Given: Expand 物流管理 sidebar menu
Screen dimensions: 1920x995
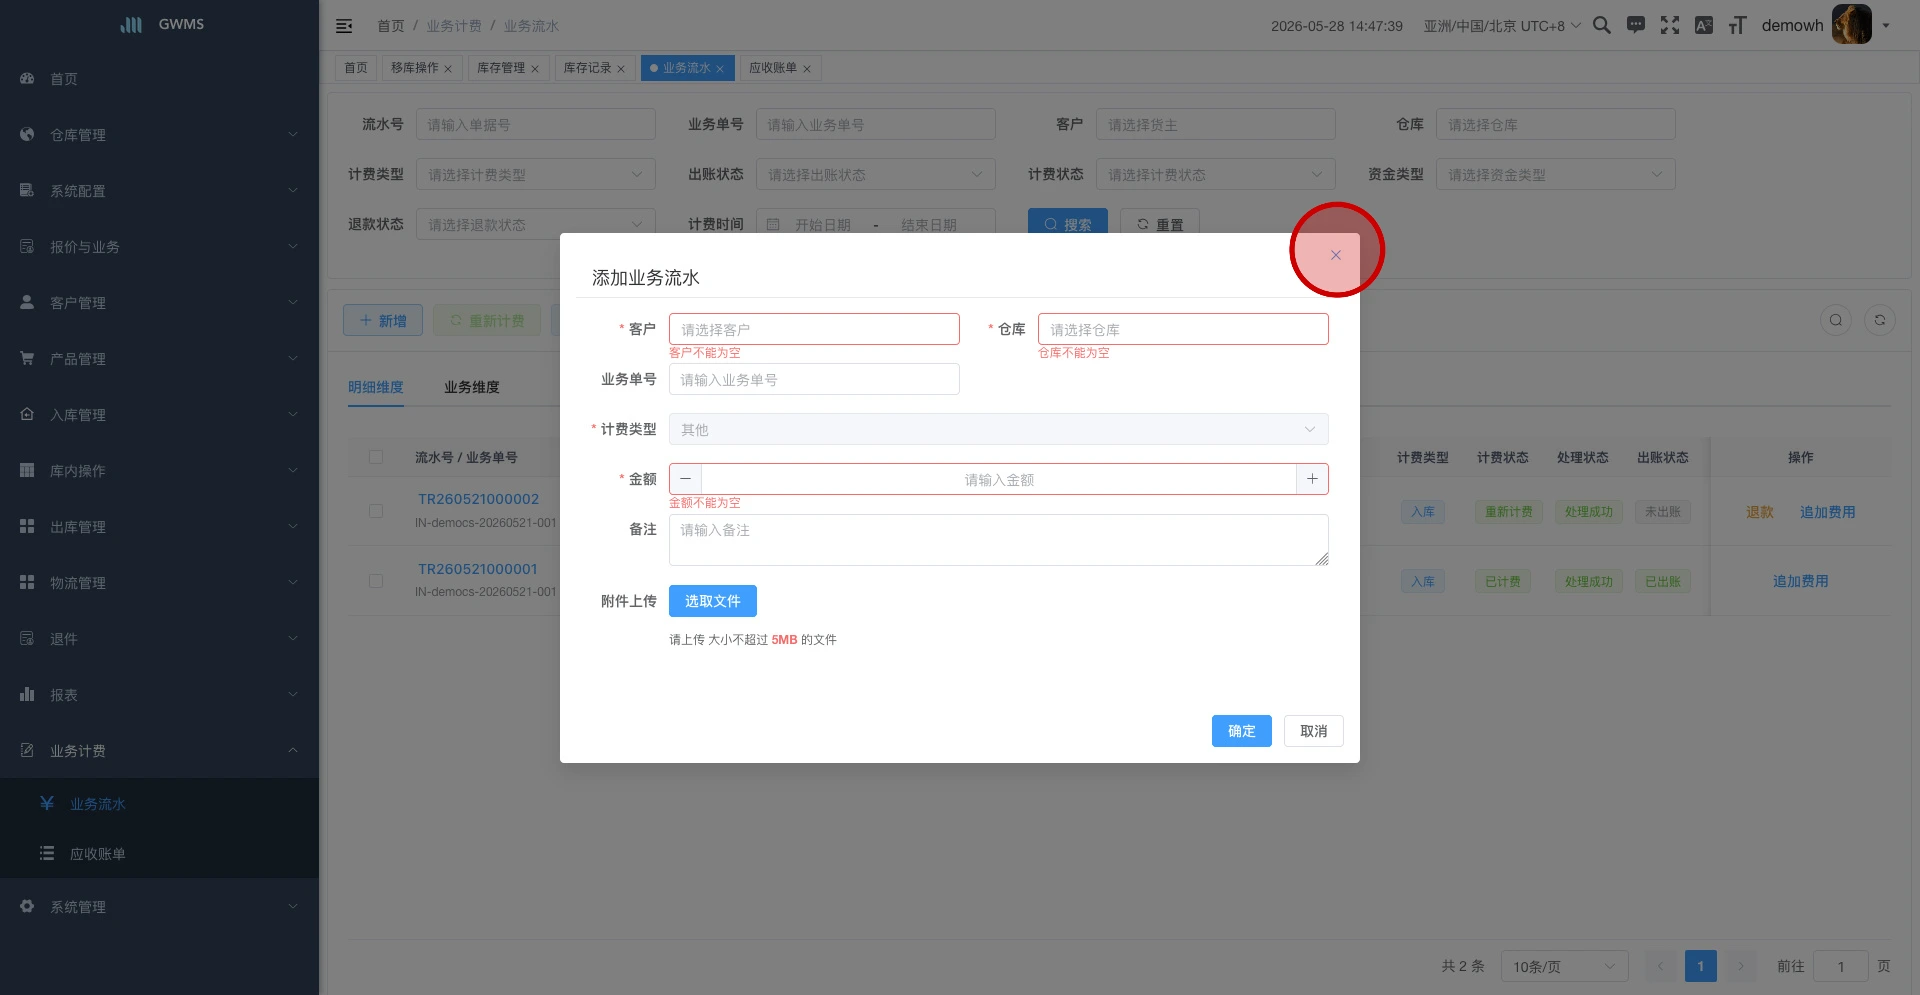Looking at the screenshot, I should tap(160, 583).
